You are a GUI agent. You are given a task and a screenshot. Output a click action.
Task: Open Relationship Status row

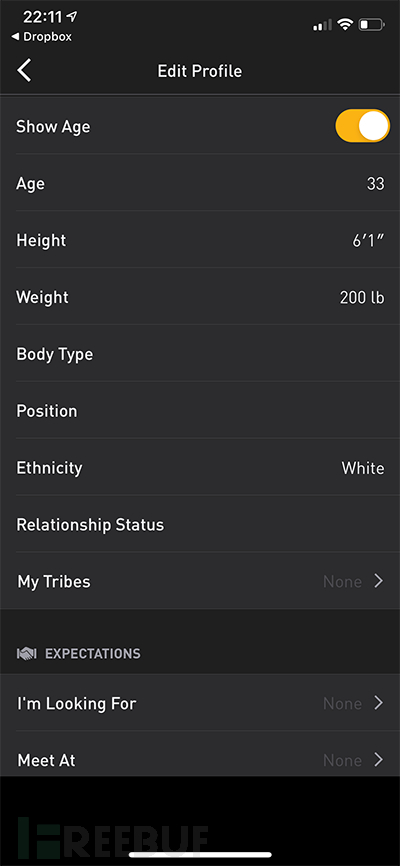(200, 525)
